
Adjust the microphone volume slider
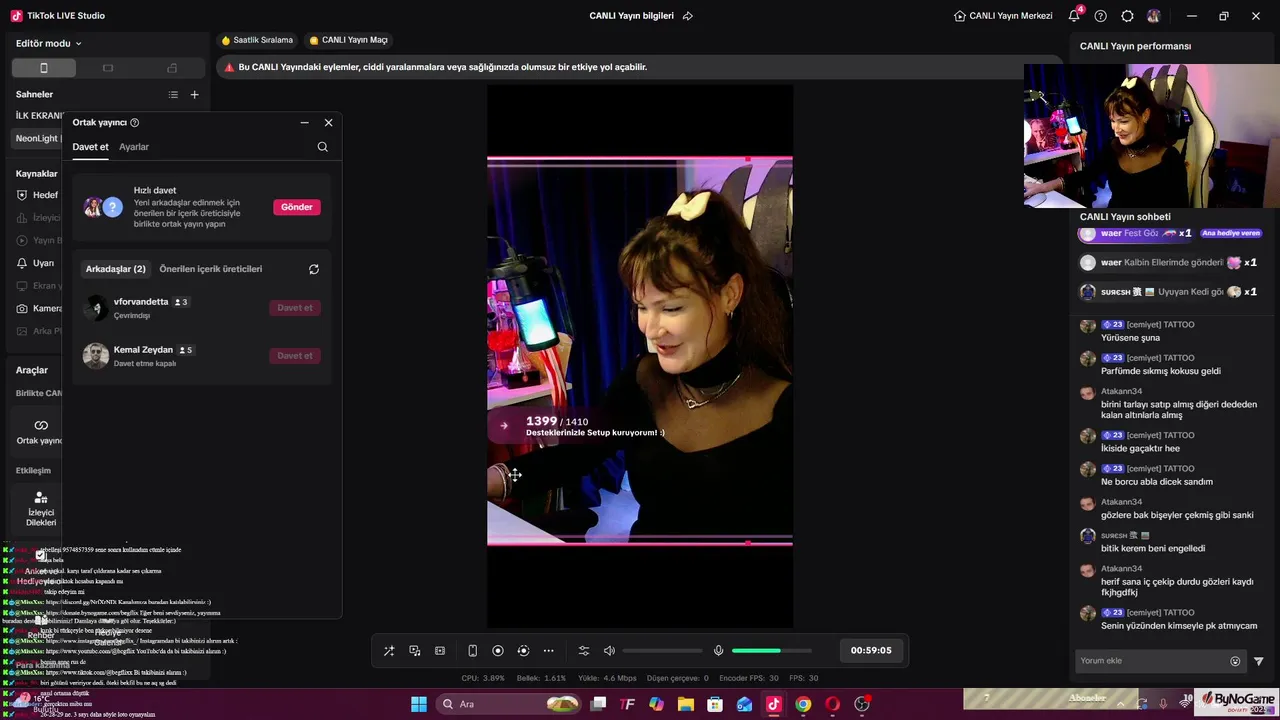[x=770, y=651]
